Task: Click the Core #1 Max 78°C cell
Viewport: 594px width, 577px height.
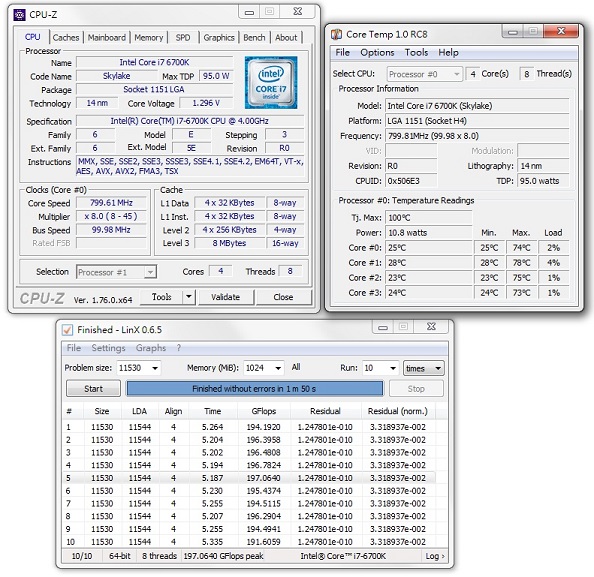Action: (x=521, y=263)
